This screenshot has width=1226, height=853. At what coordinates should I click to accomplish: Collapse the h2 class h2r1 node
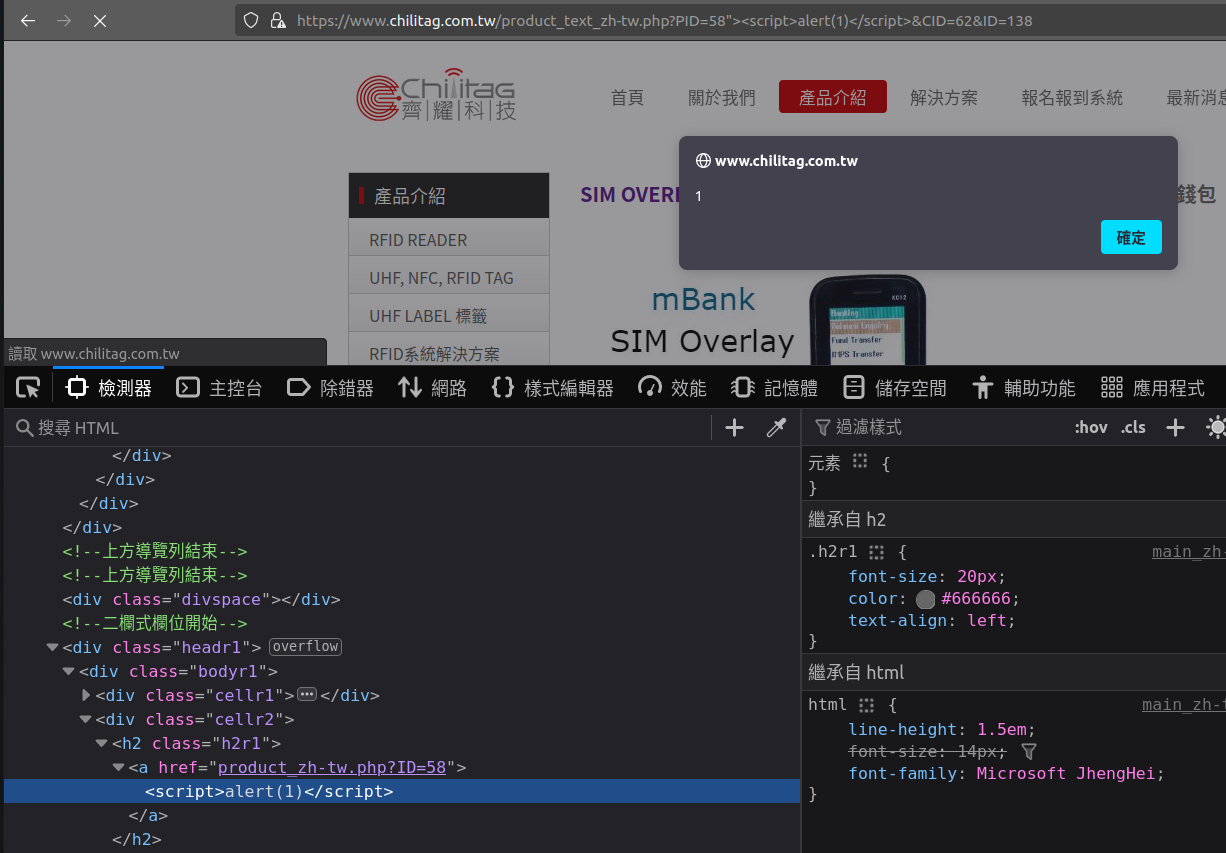pos(102,744)
